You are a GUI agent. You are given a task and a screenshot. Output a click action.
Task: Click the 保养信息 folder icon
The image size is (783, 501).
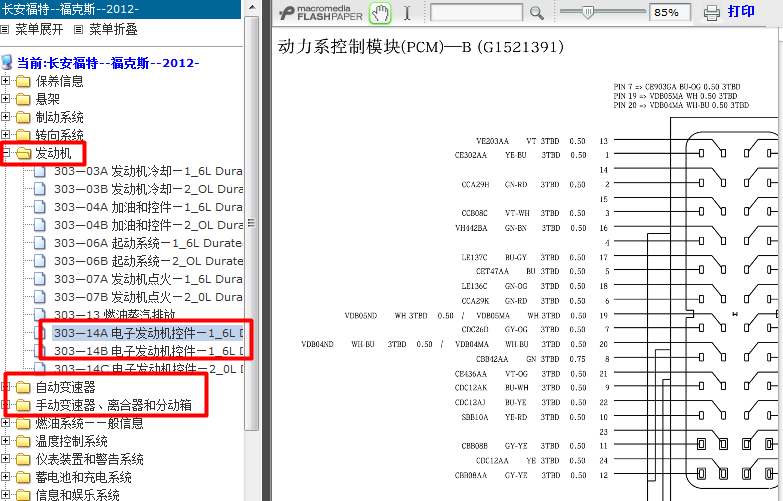click(x=23, y=81)
